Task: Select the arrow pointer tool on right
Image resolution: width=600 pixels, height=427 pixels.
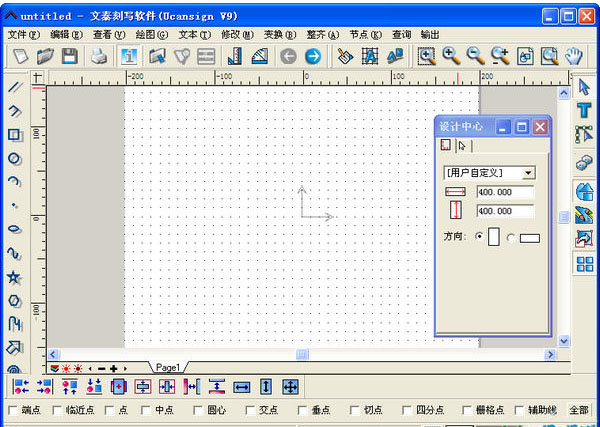Action: [585, 88]
